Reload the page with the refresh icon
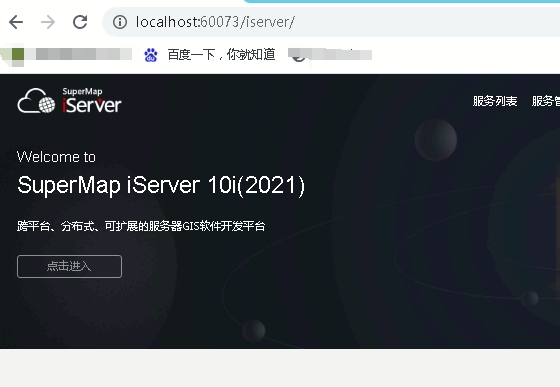Viewport: 560px width, 387px height. [80, 22]
